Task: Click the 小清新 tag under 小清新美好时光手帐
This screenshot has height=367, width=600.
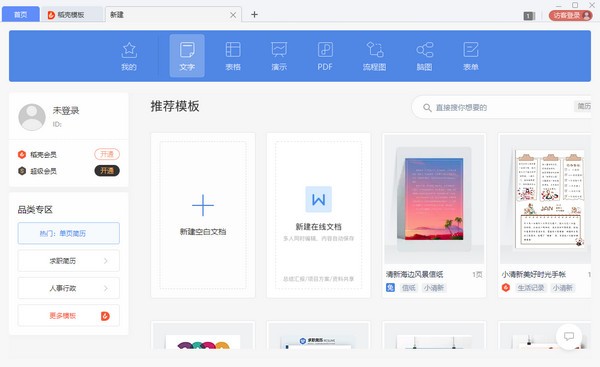Action: coord(562,288)
